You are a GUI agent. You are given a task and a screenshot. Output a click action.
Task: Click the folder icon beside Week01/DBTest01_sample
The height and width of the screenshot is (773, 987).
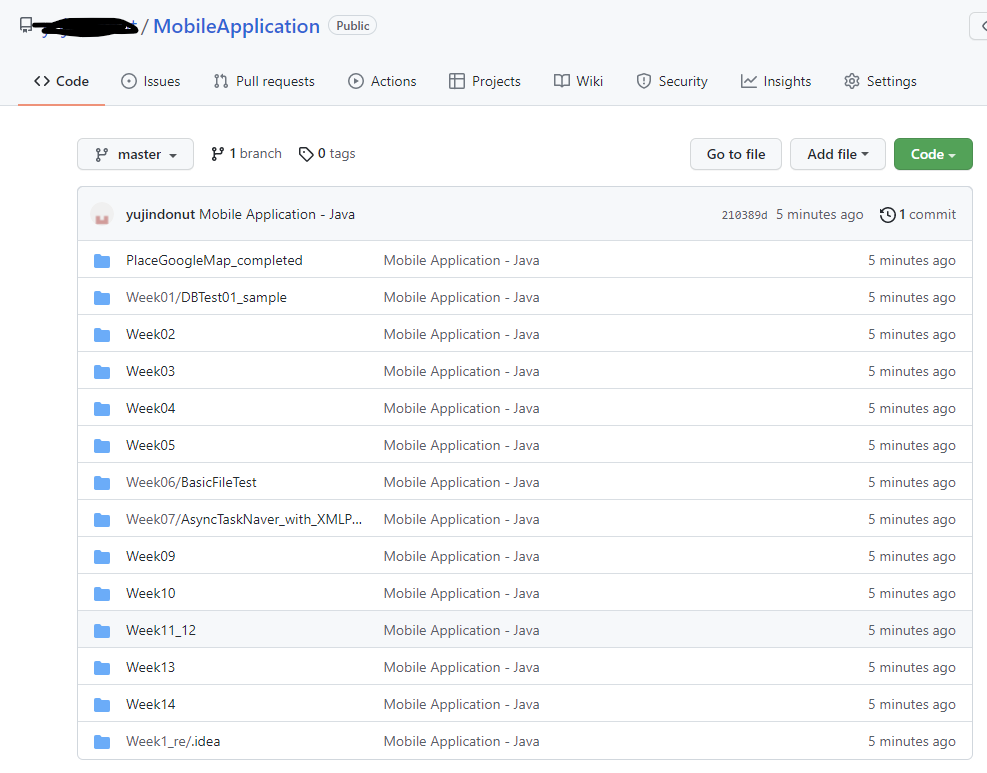[102, 298]
